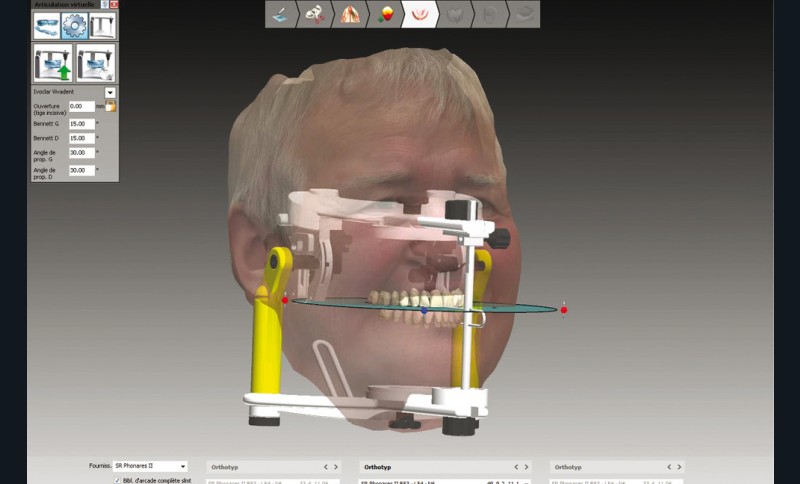Click next arrow on right Orthotyp panel
The height and width of the screenshot is (484, 800).
[680, 467]
